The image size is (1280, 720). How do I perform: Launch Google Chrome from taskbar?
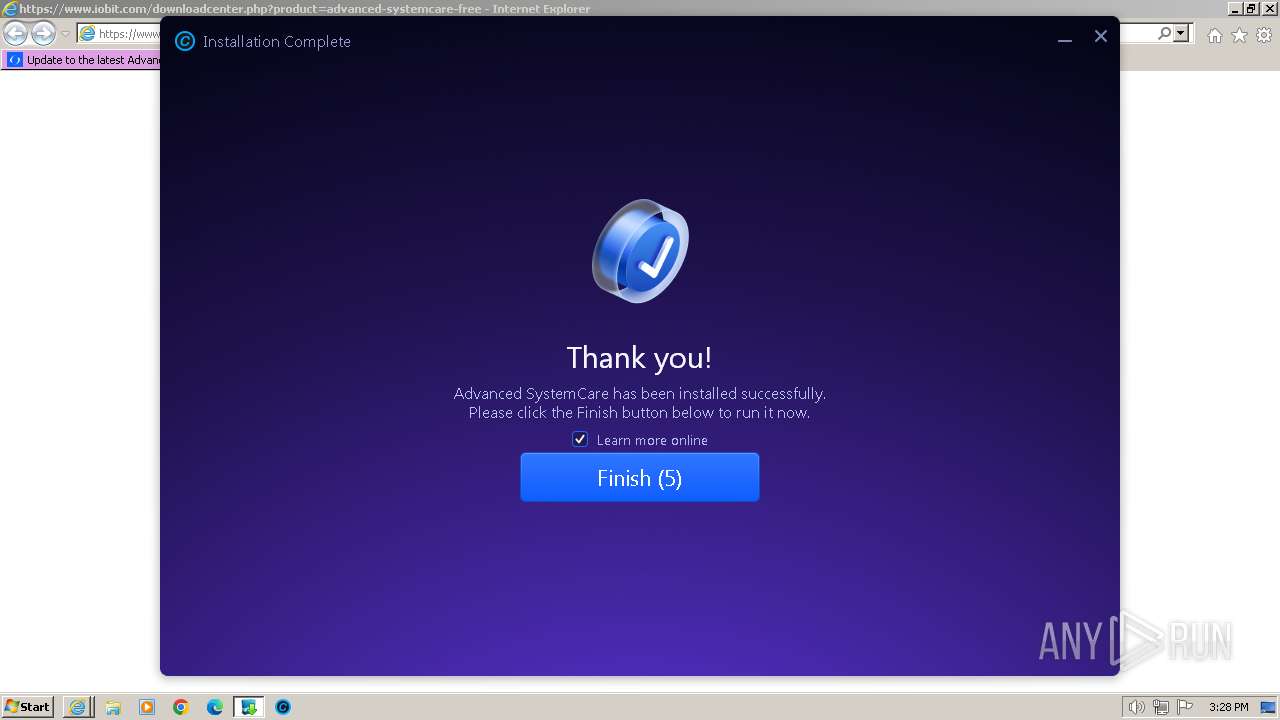(x=181, y=707)
